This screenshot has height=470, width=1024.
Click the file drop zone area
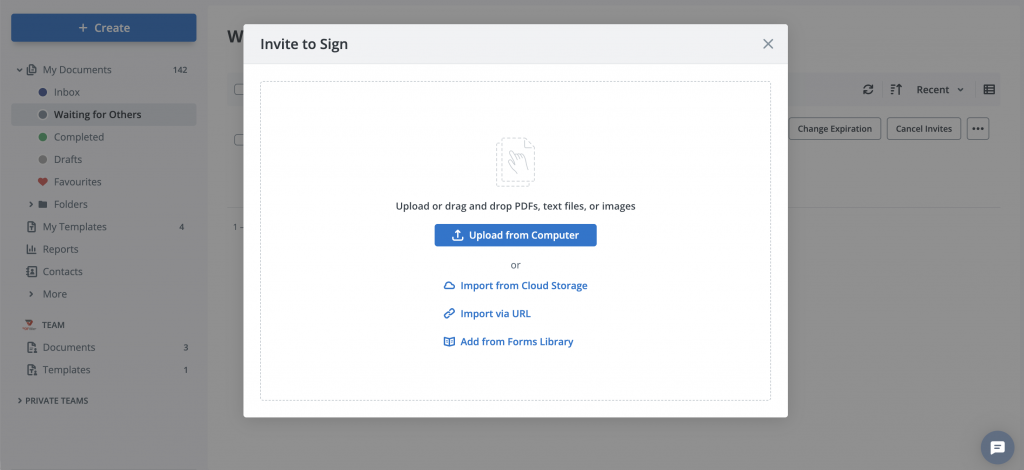515,241
